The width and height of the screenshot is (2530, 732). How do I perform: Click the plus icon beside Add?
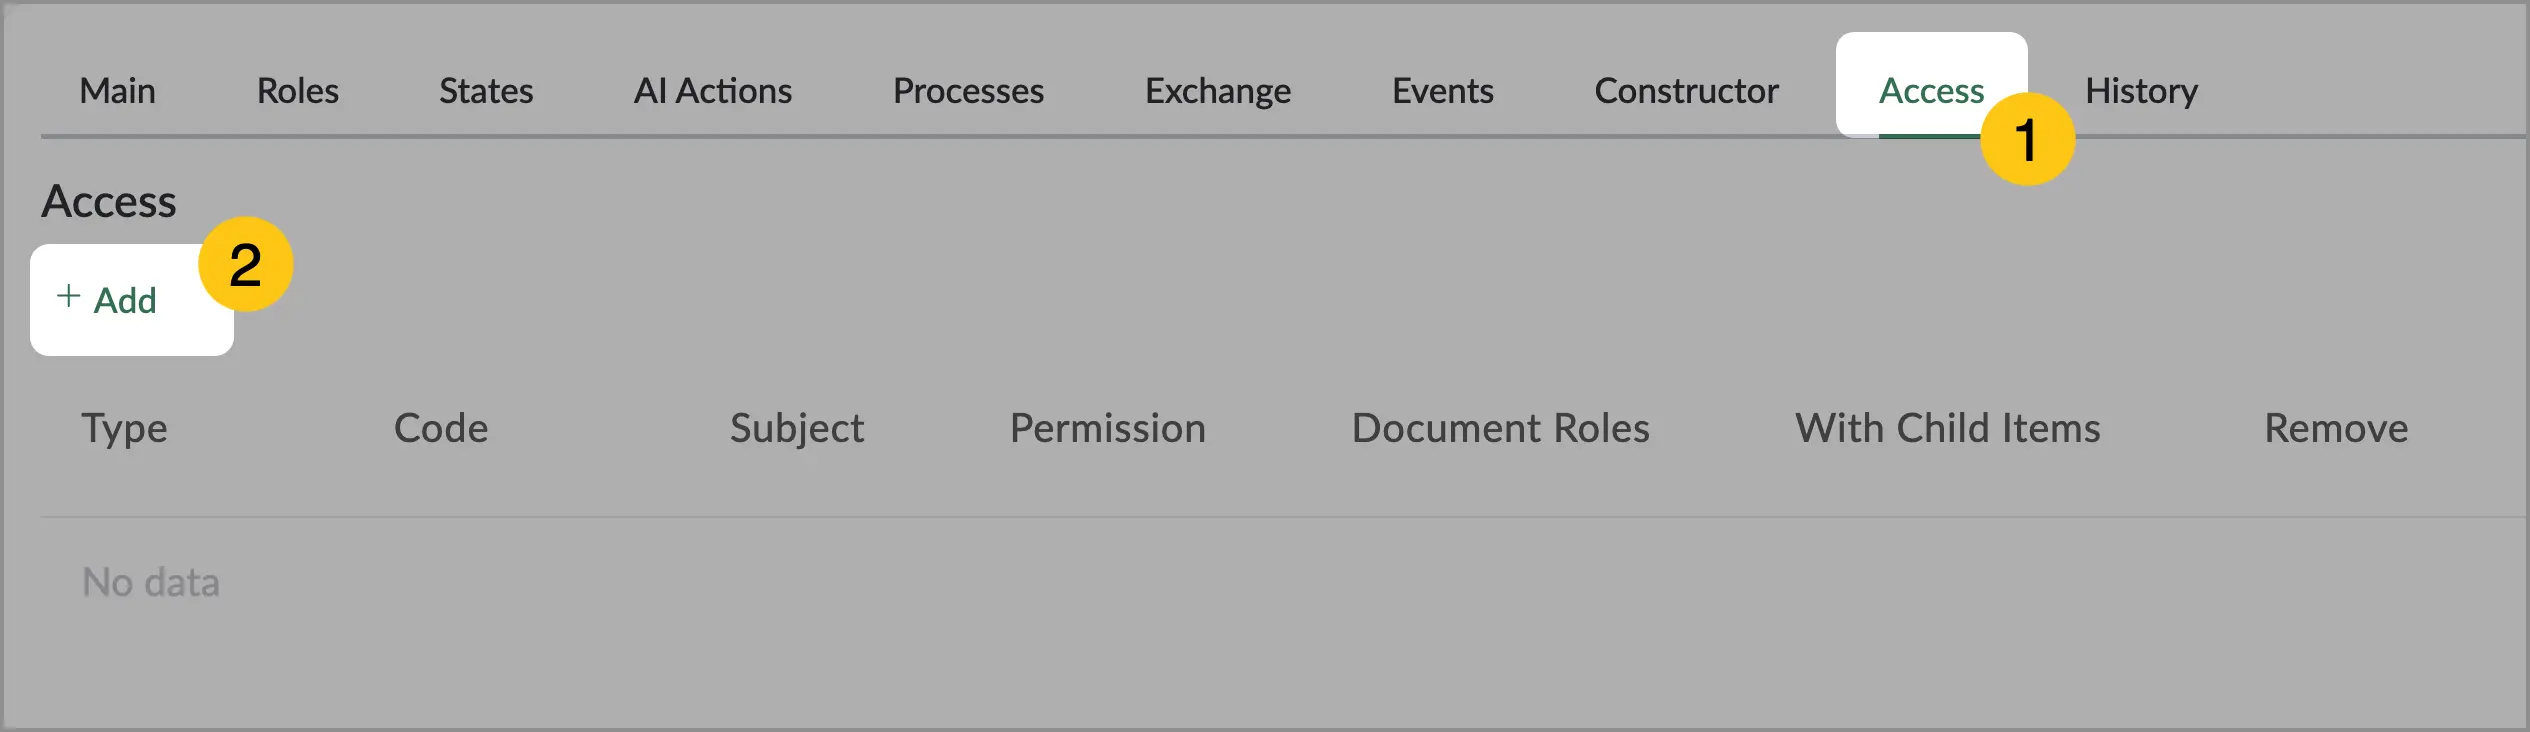68,296
